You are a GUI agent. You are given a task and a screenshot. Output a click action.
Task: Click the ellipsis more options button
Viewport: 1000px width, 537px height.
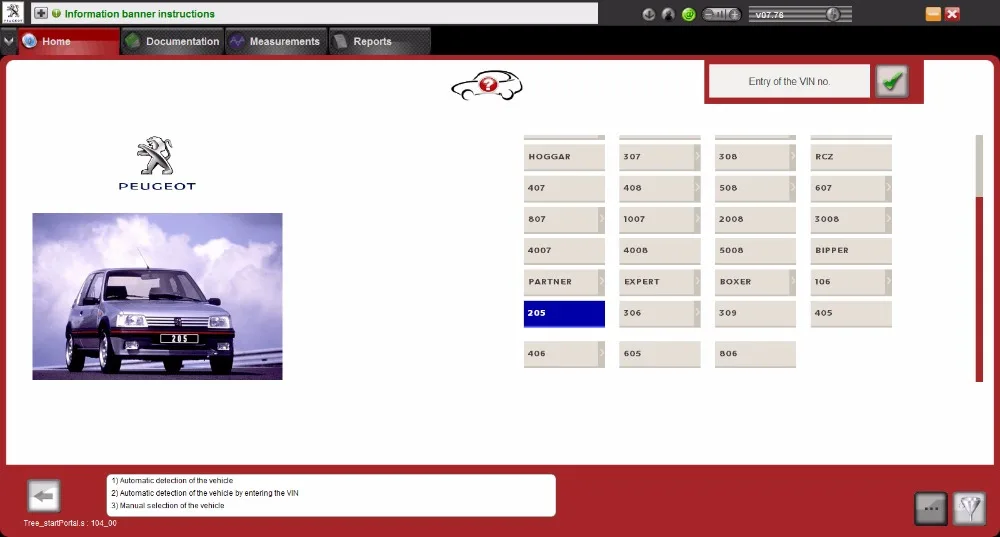pyautogui.click(x=931, y=508)
